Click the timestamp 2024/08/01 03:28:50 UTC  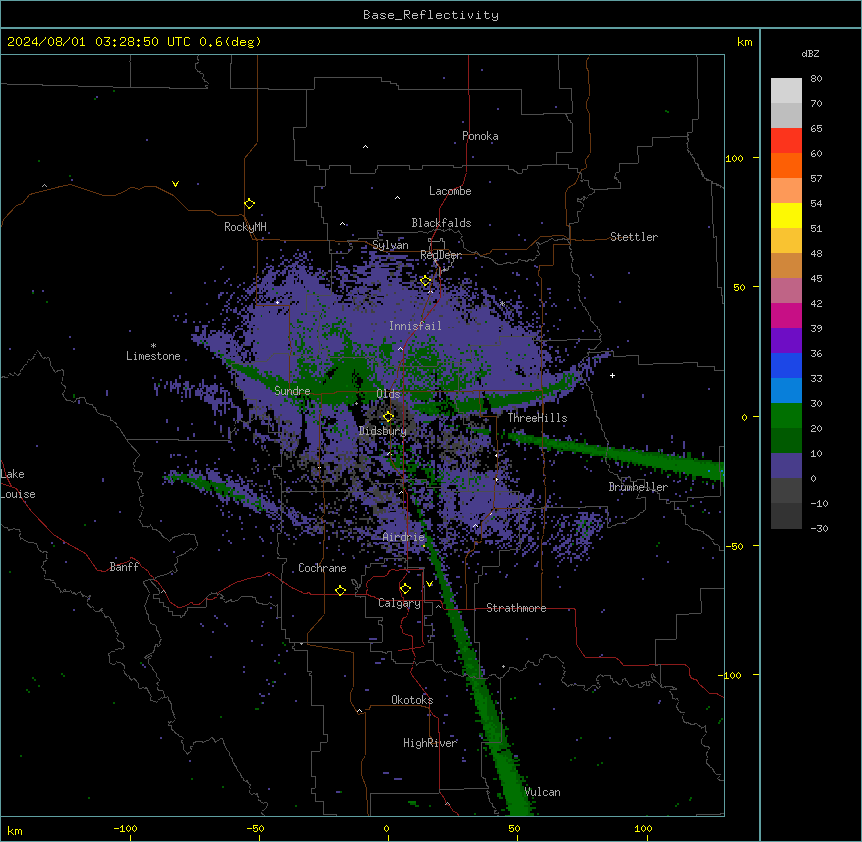[x=99, y=42]
